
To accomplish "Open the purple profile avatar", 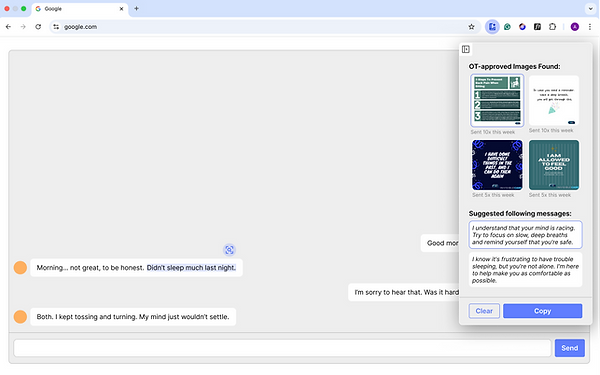I will click(575, 27).
